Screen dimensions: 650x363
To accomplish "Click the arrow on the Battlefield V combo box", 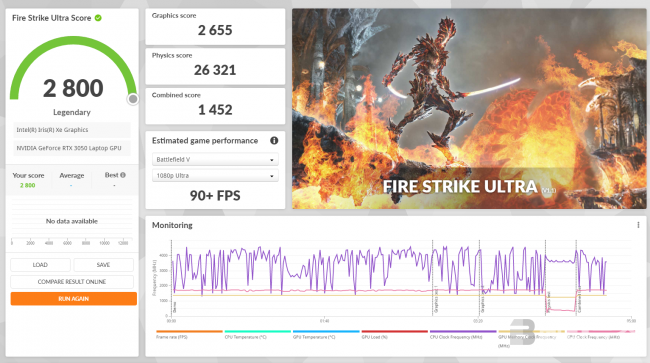I will pos(272,160).
